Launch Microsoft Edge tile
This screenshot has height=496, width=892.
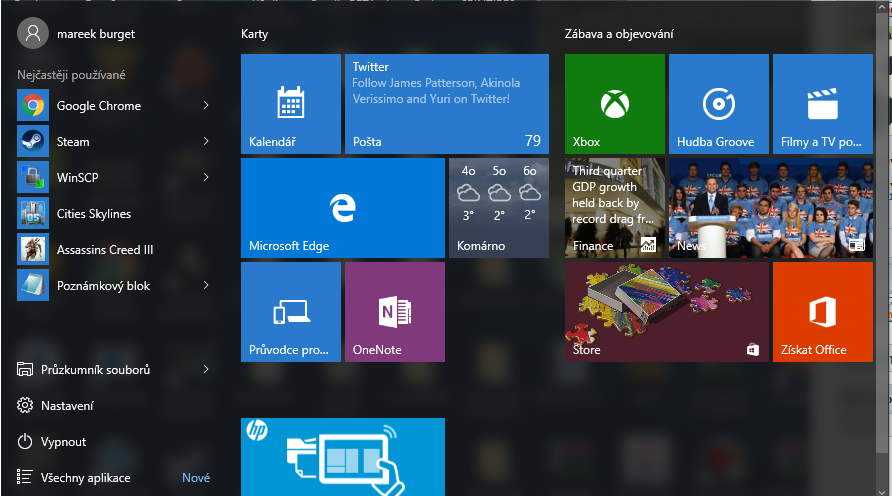click(343, 208)
